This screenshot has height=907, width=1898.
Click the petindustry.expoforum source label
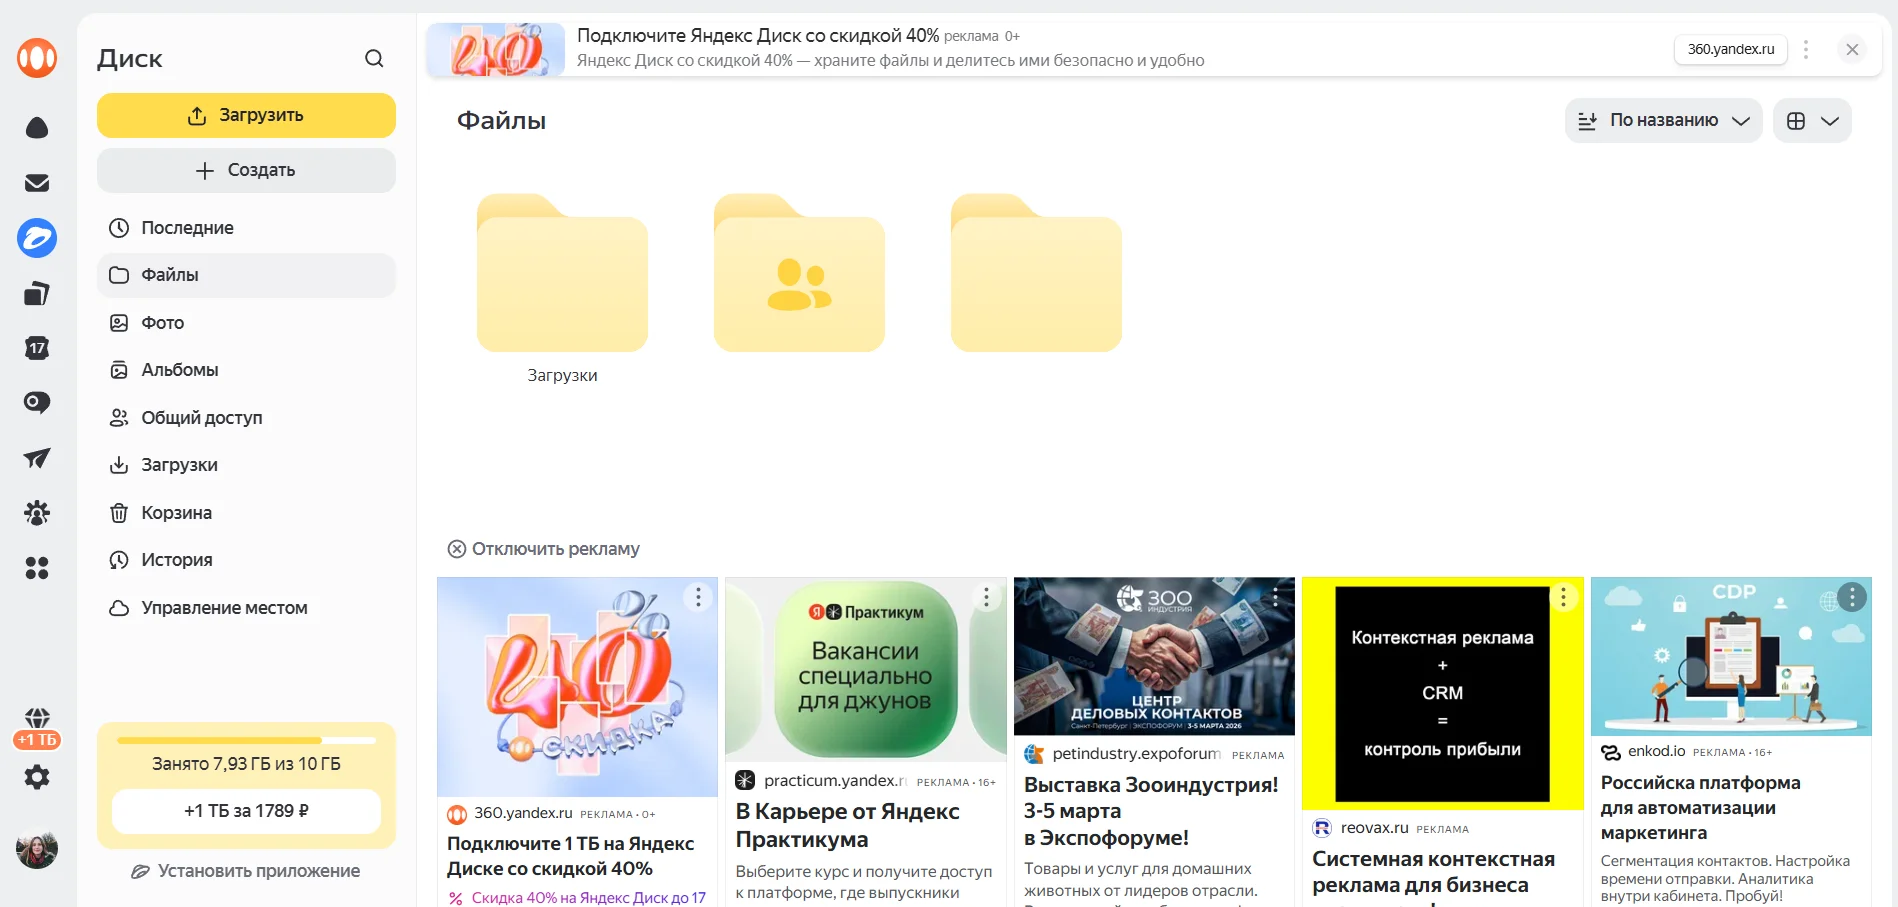1136,753
